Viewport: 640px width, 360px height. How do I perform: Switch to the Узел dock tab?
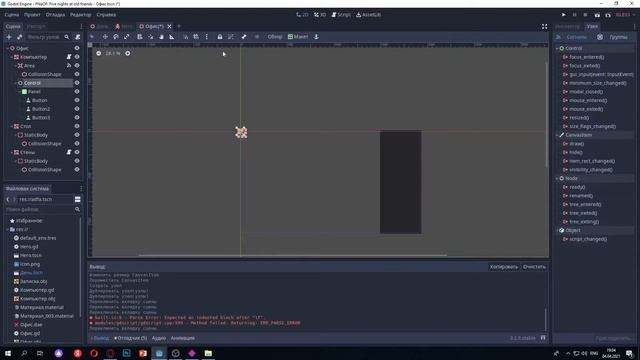point(592,26)
